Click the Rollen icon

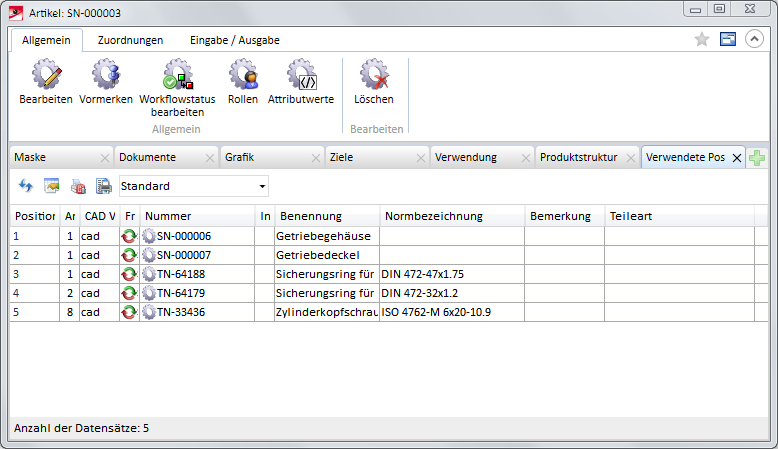[243, 76]
